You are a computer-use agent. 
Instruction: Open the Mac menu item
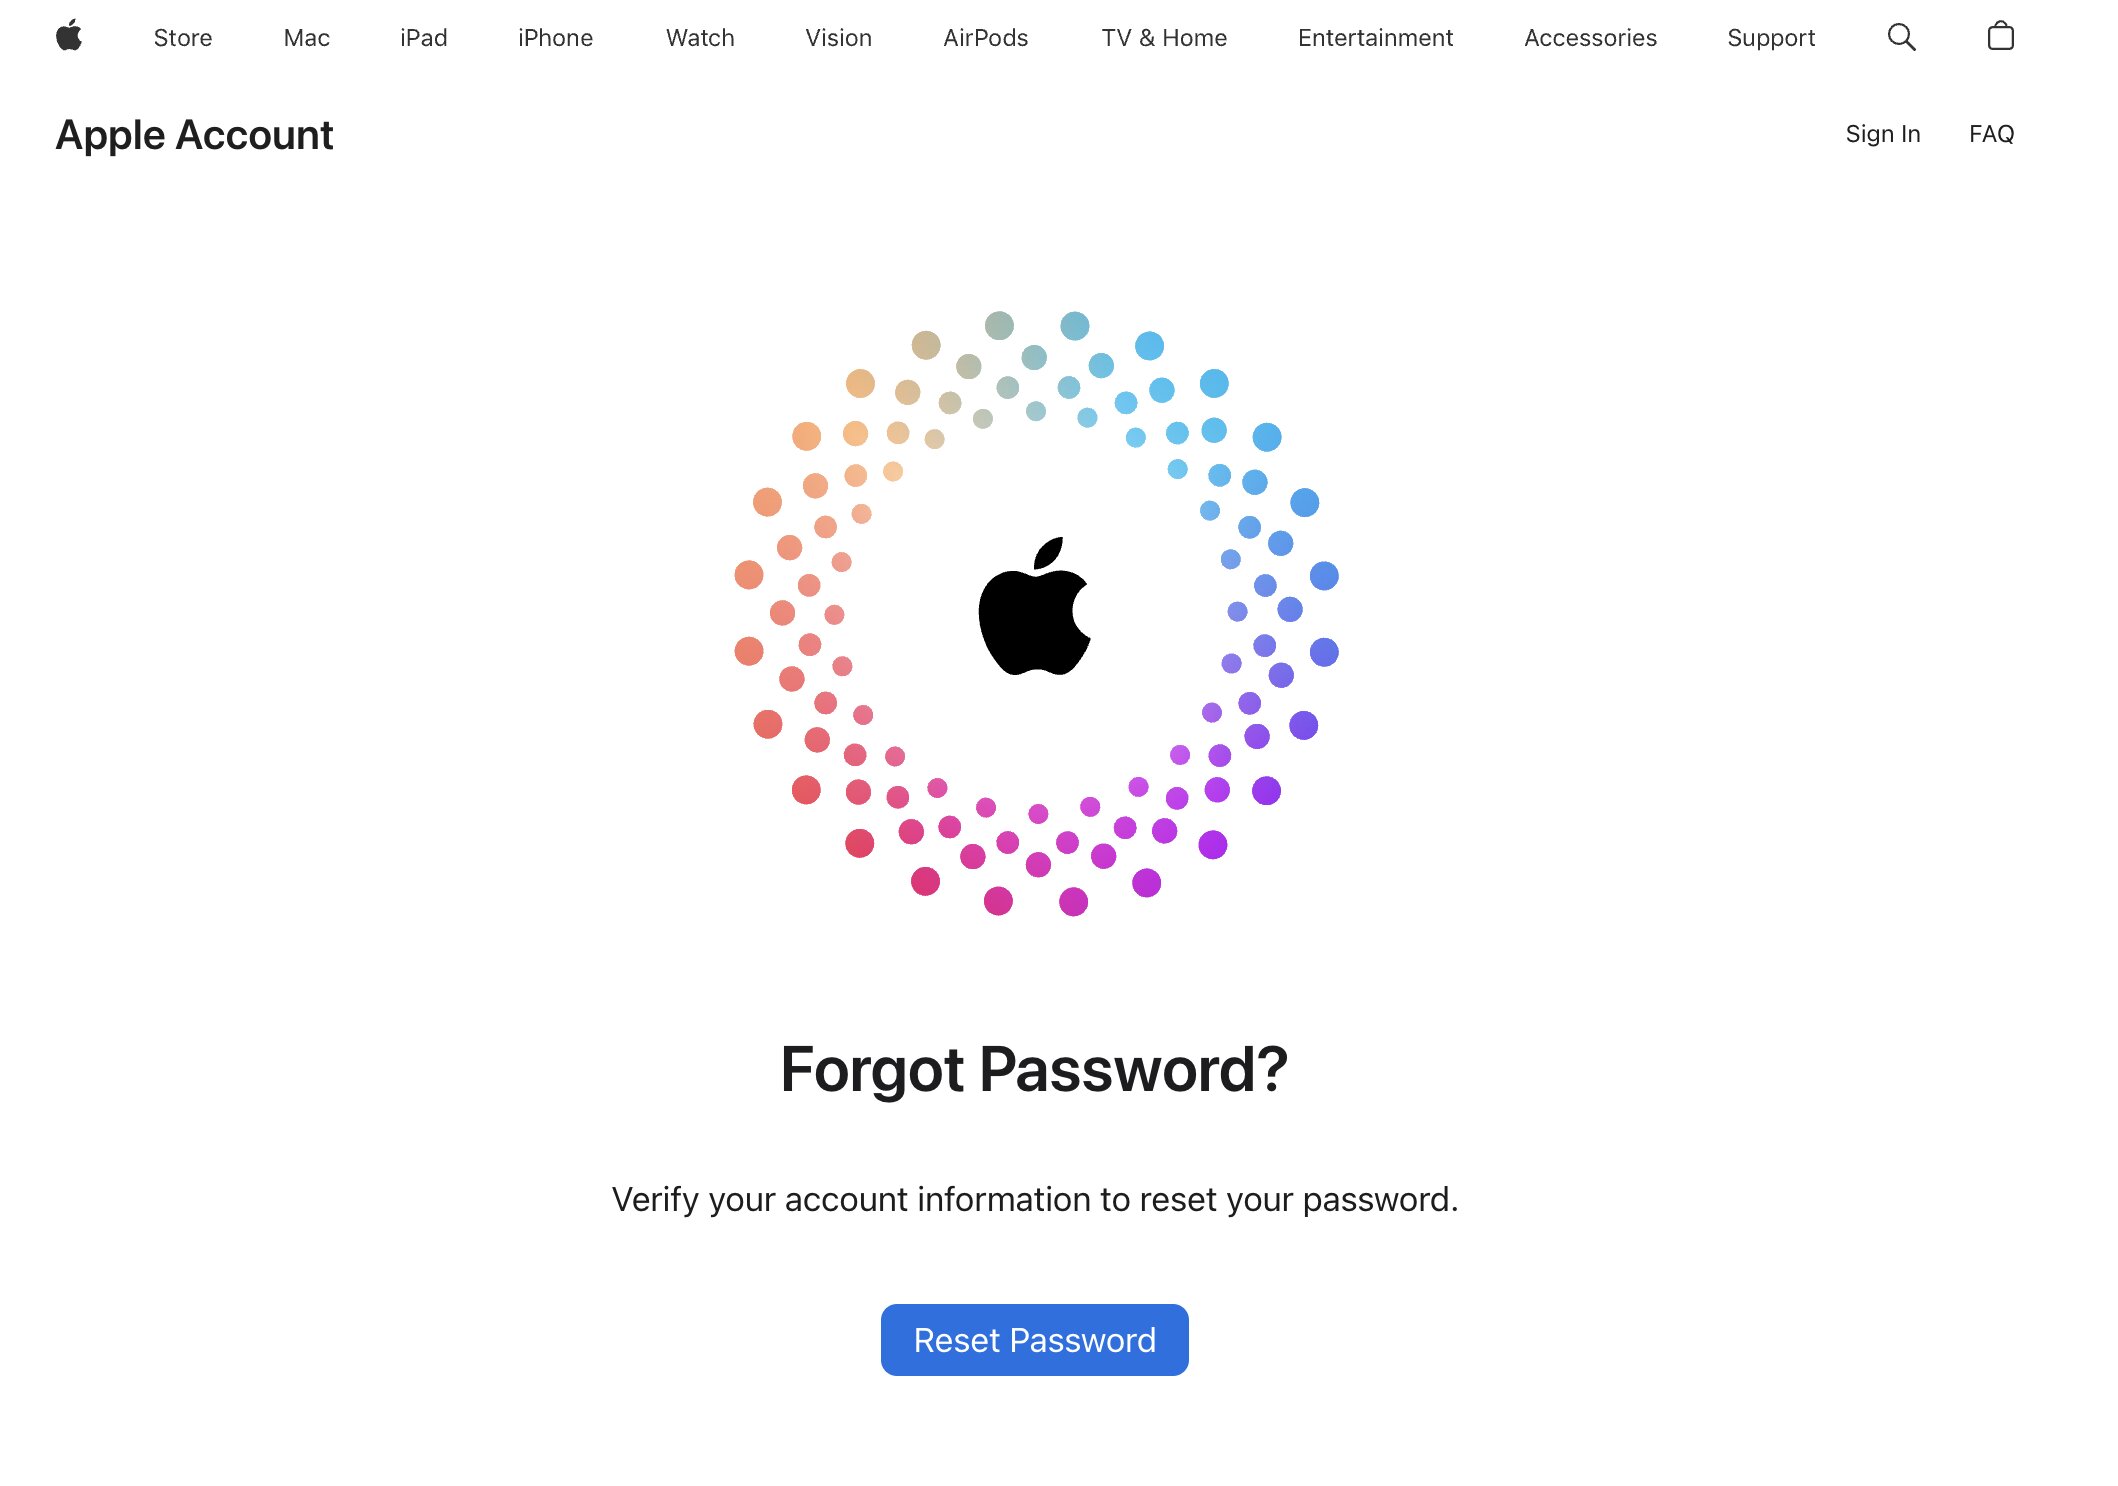[305, 38]
